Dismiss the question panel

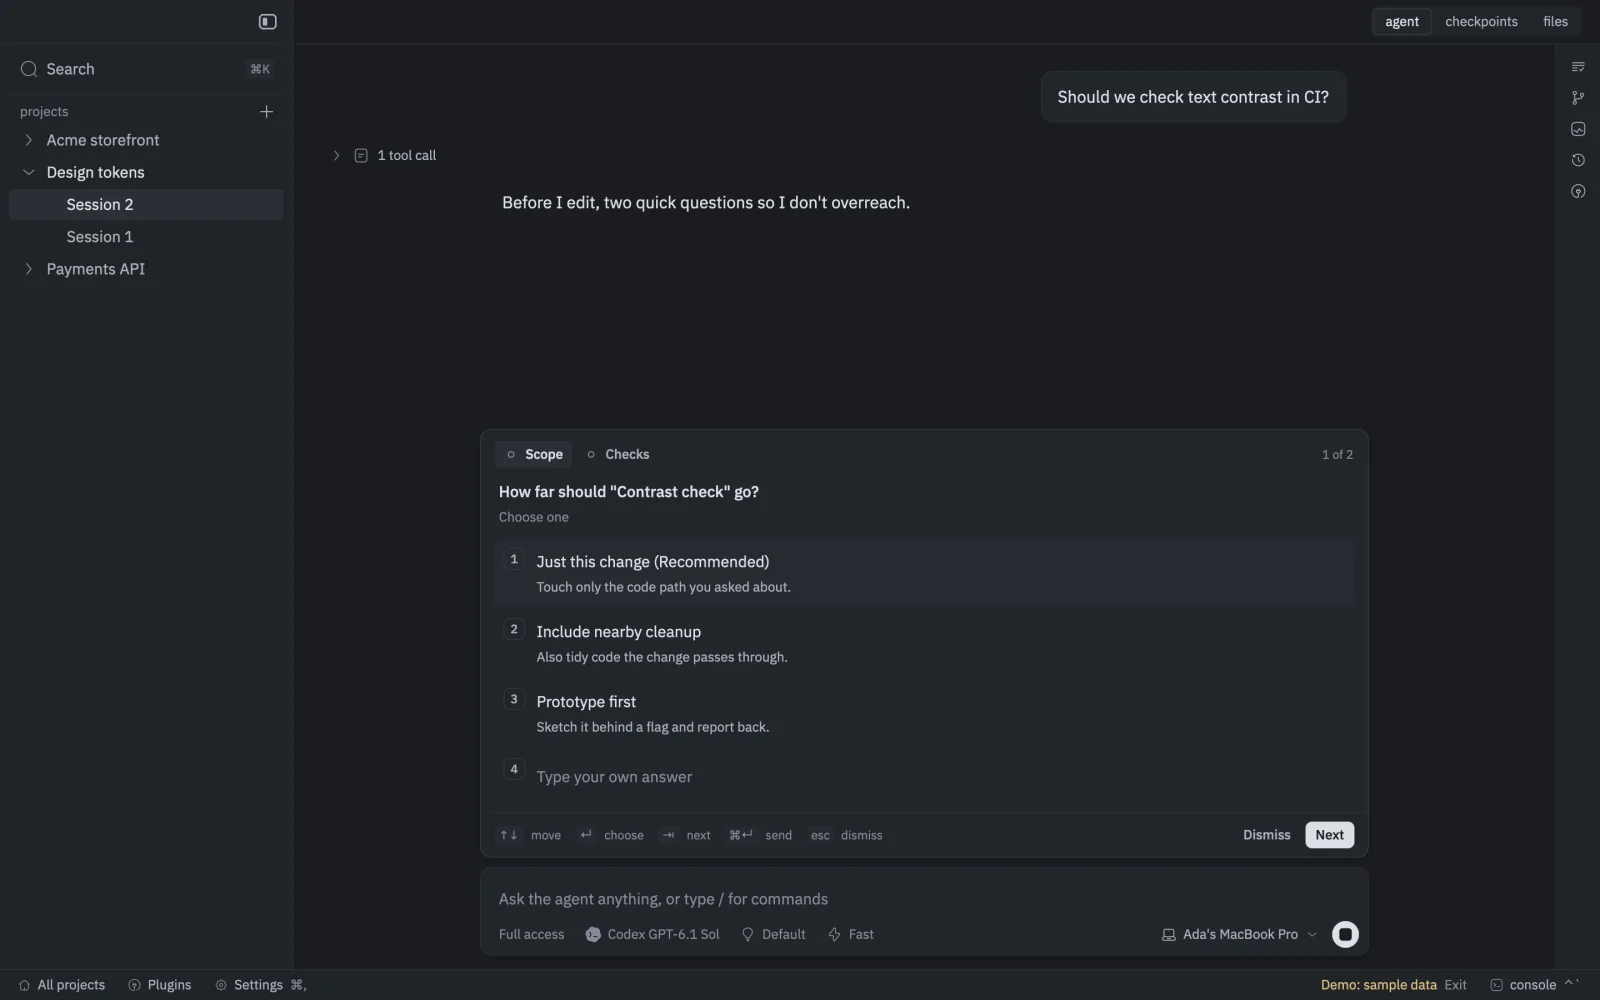coord(1266,835)
